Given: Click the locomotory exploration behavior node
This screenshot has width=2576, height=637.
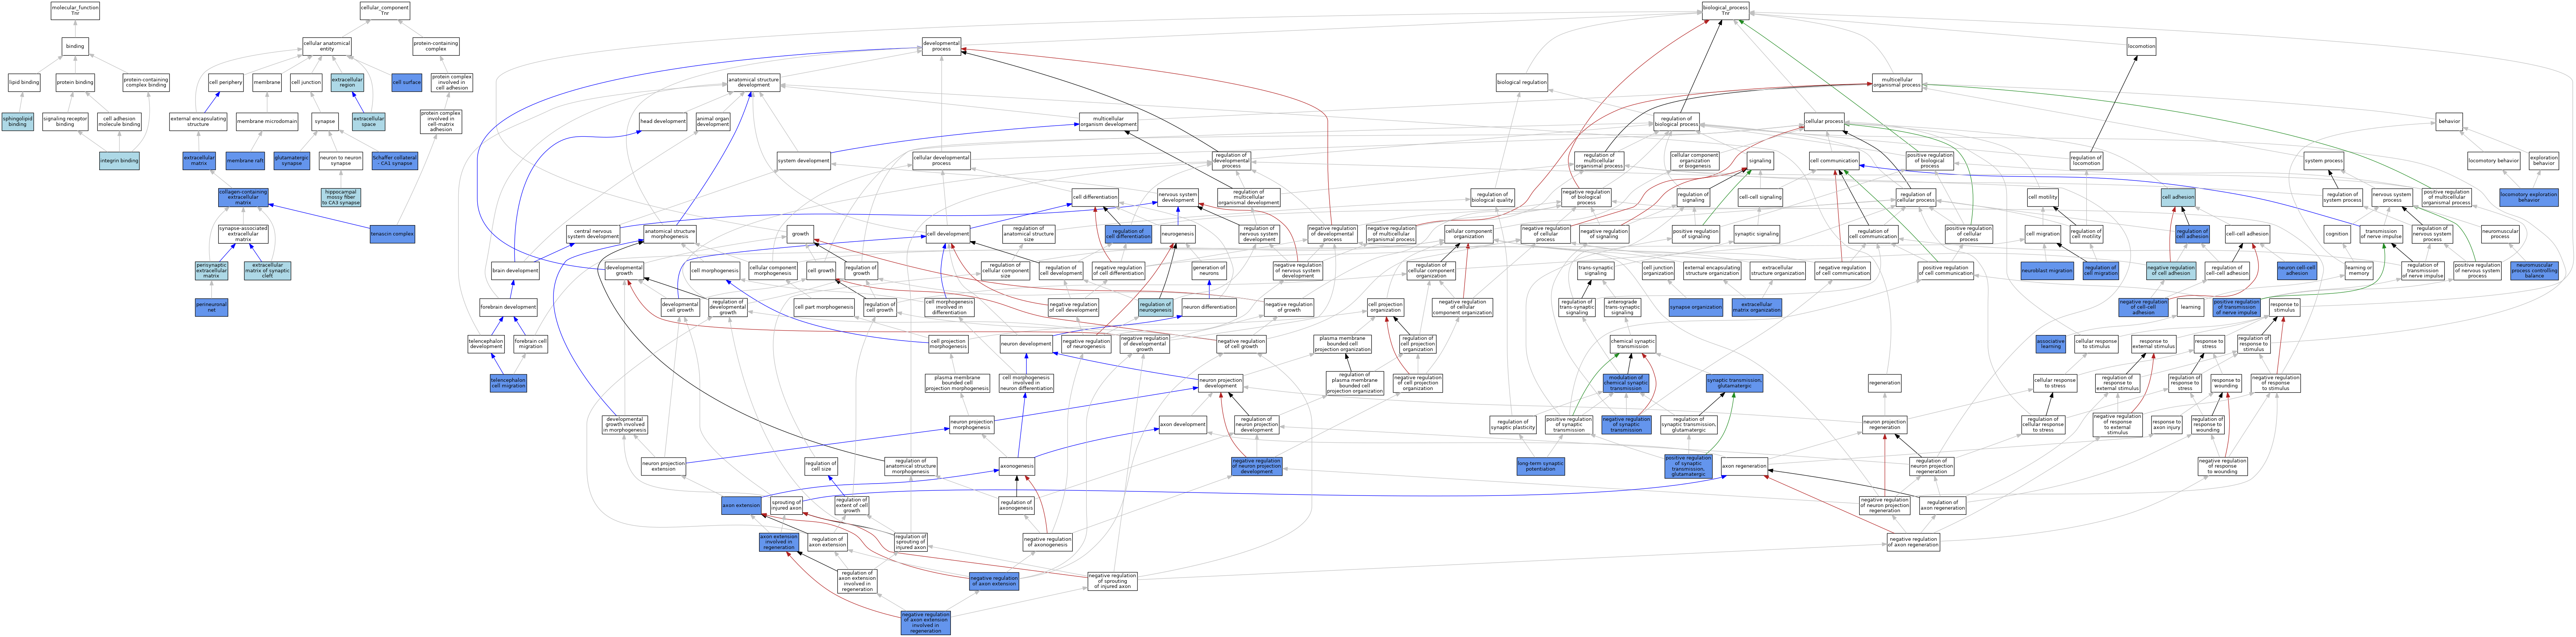Looking at the screenshot, I should tap(2529, 198).
